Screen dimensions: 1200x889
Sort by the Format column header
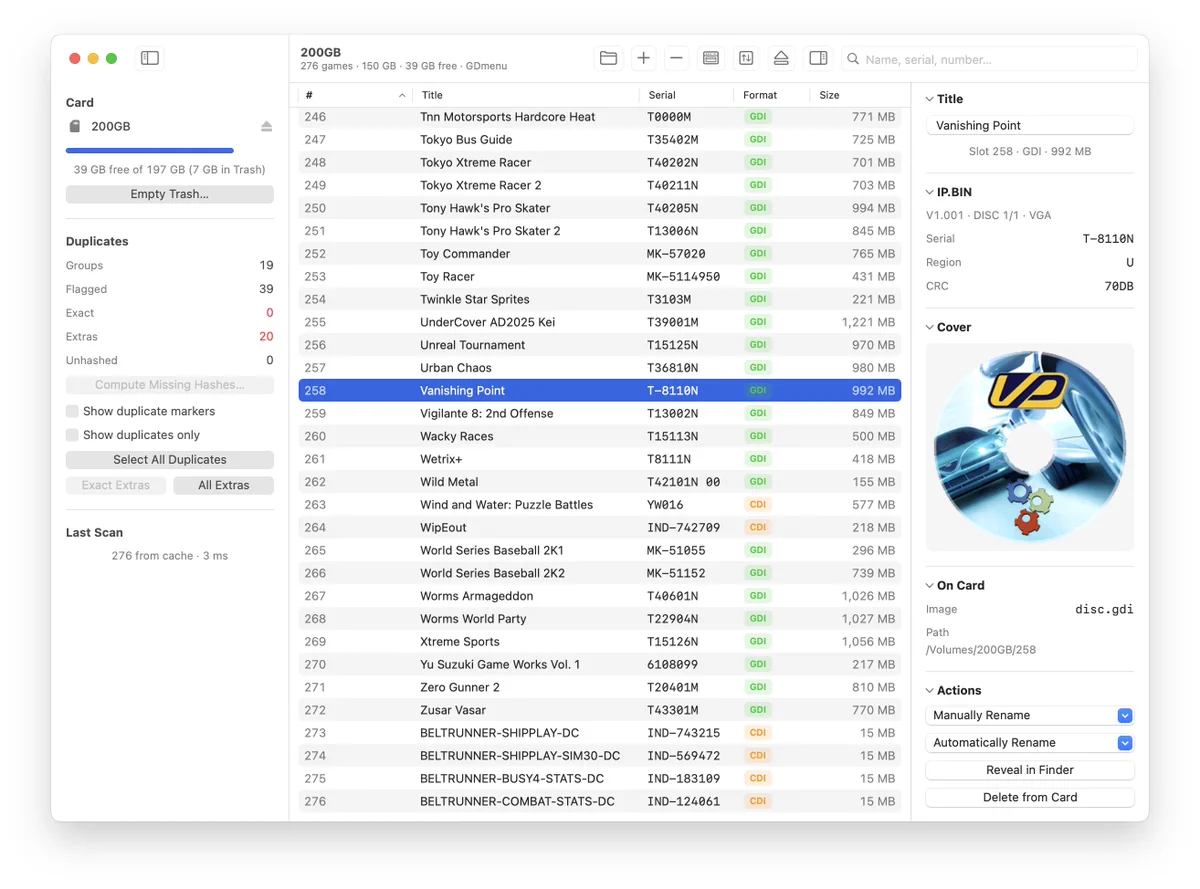click(772, 95)
